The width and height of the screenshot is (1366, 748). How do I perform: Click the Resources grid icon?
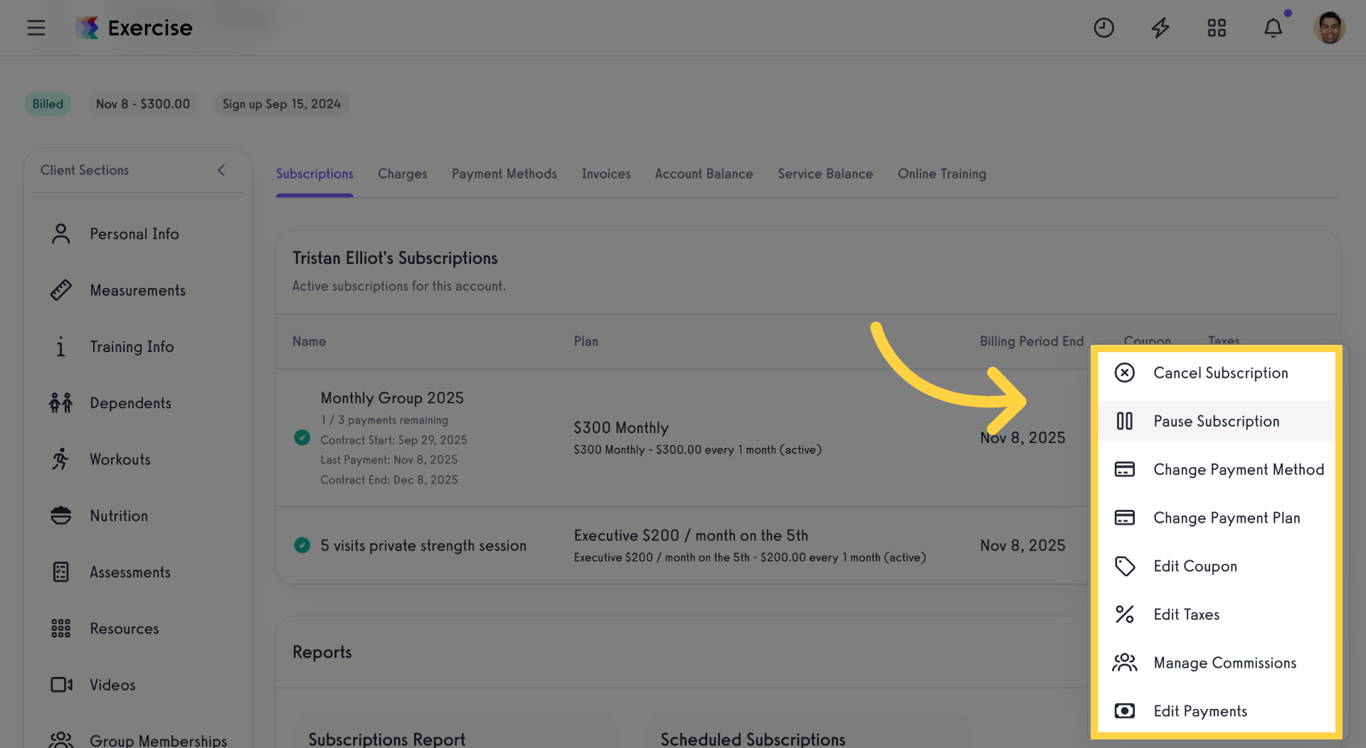click(x=61, y=628)
